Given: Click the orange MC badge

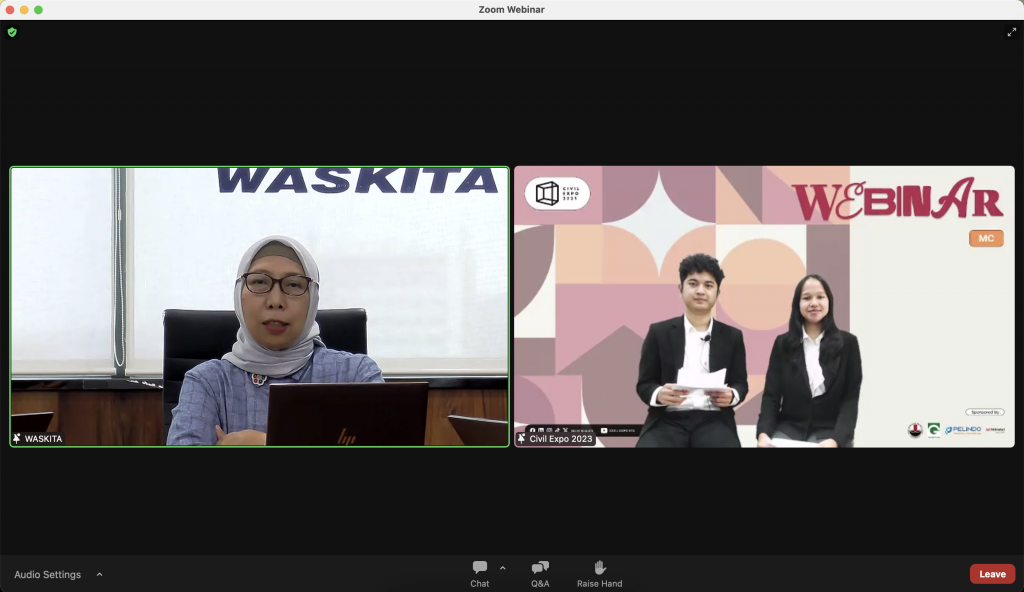Looking at the screenshot, I should 986,238.
